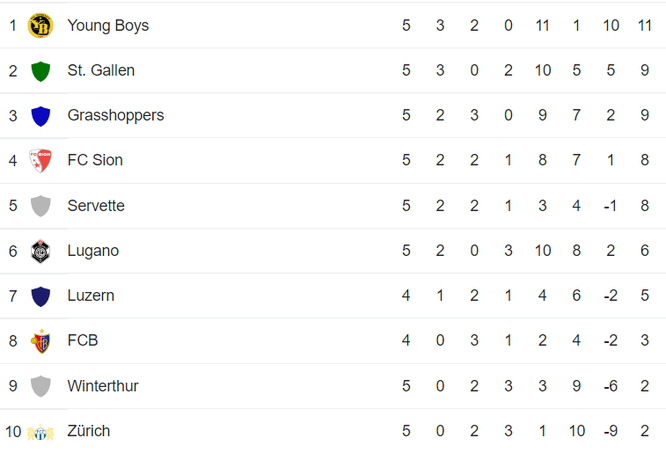The height and width of the screenshot is (460, 666).
Task: Open the Lugano team link
Action: pyautogui.click(x=93, y=251)
